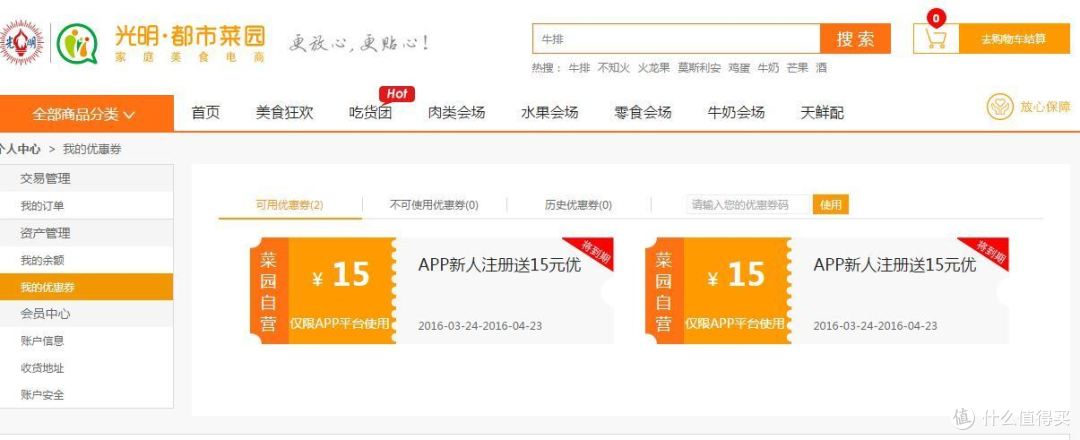This screenshot has width=1080, height=440.
Task: Select hot search term 莫斯利安
Action: pos(699,68)
